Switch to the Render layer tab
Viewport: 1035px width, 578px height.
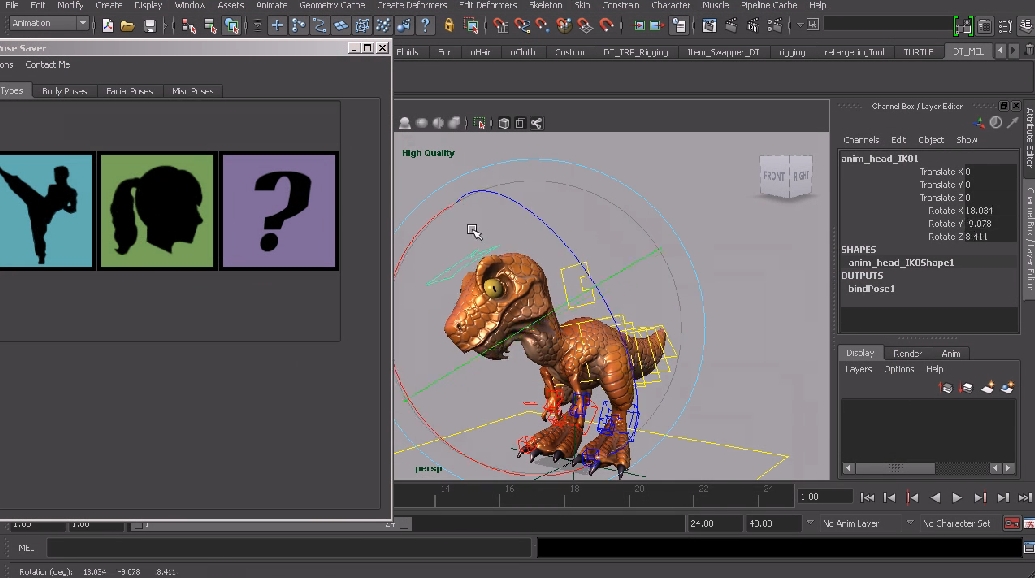point(908,354)
